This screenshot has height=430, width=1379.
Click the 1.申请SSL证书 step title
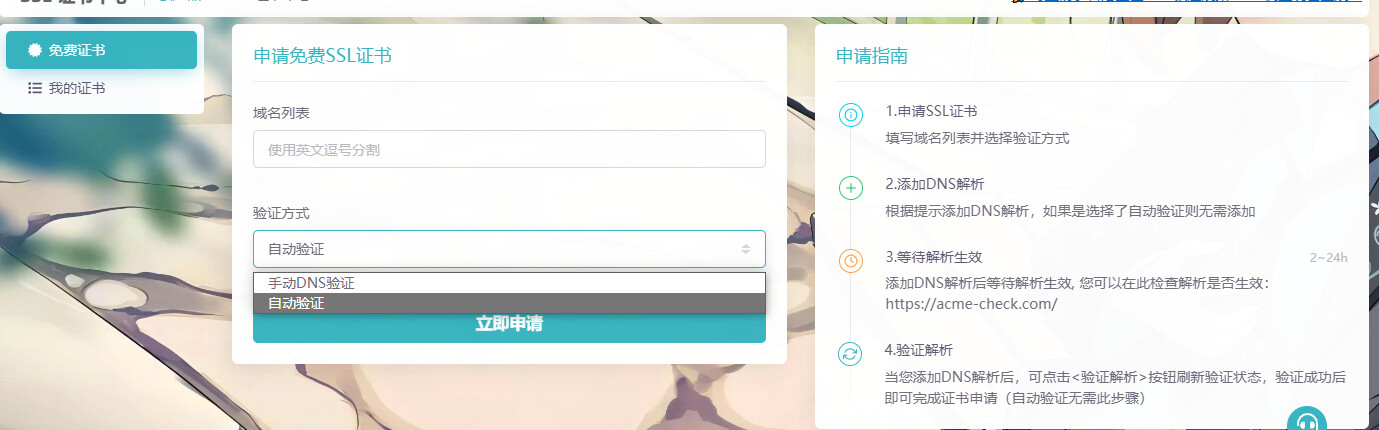tap(931, 111)
